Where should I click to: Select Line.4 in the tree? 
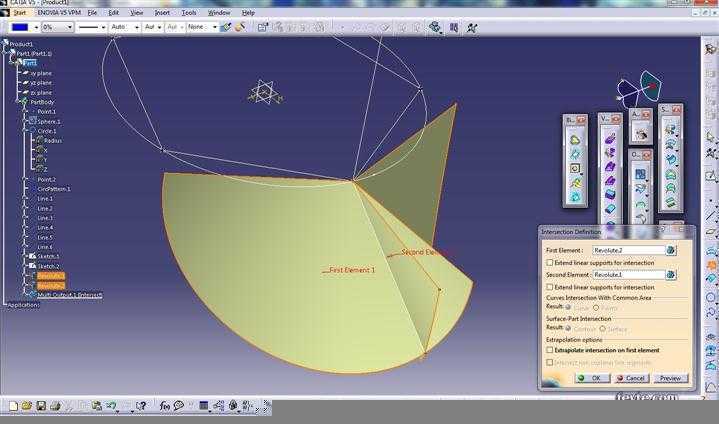[45, 228]
